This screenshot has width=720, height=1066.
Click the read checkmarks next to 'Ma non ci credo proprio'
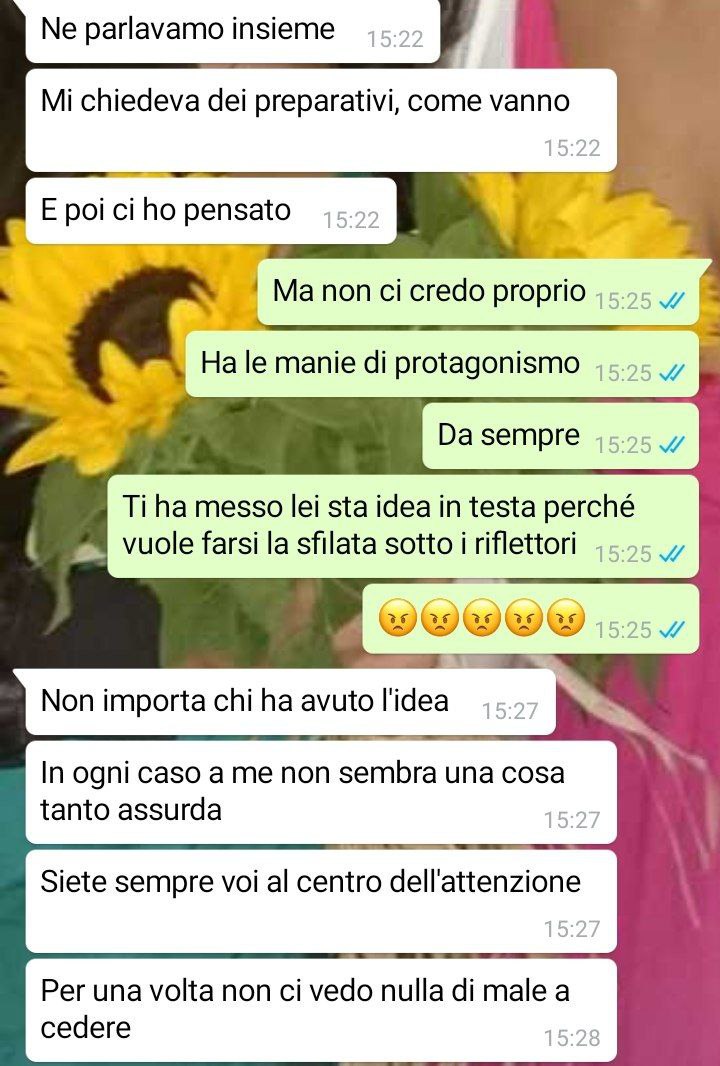click(x=672, y=300)
